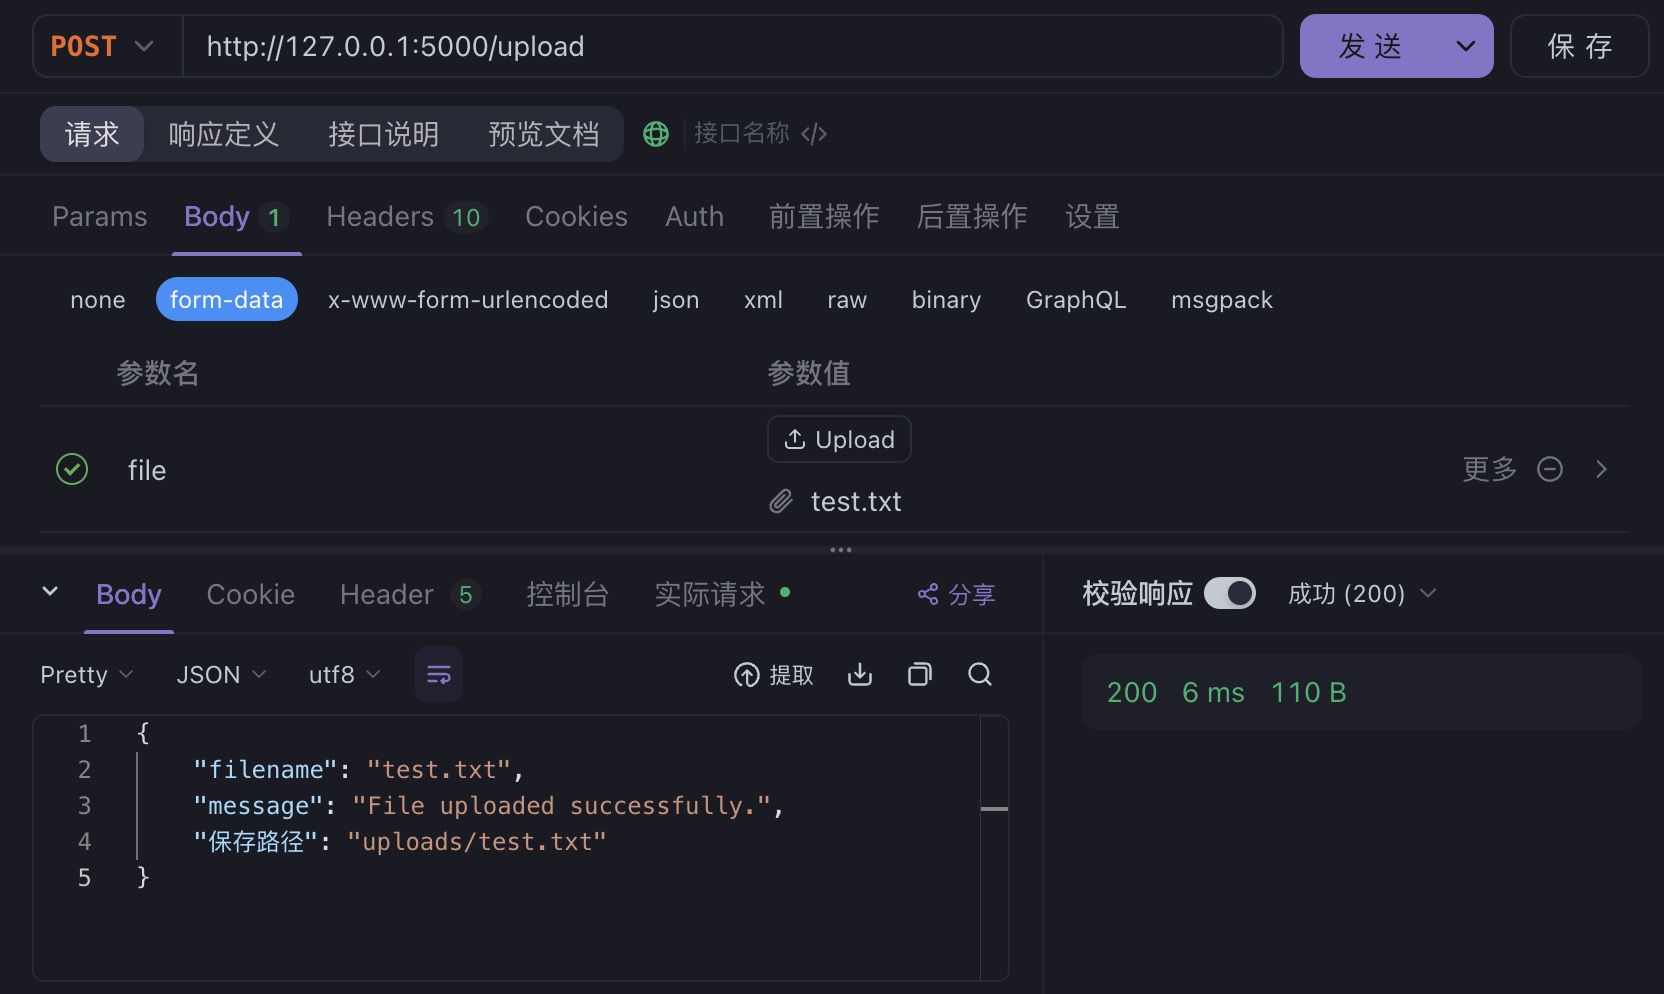
Task: Click the 分享 share link
Action: point(956,595)
